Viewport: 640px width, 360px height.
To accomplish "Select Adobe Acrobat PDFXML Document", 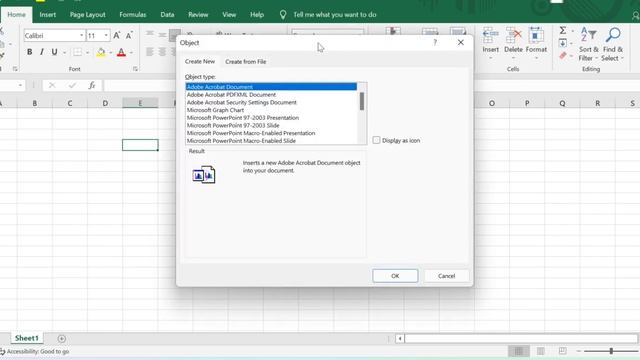I will [x=271, y=95].
